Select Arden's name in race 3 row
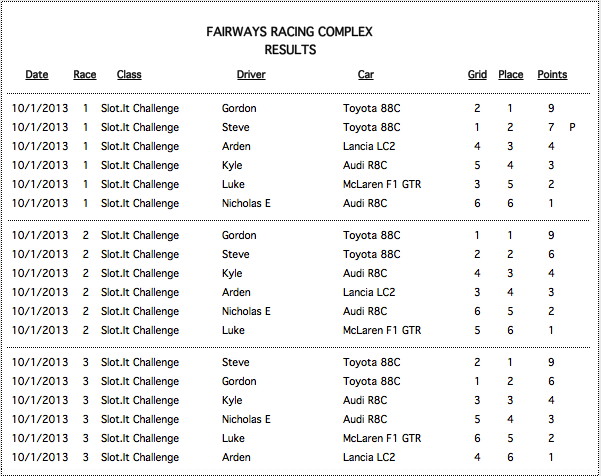This screenshot has height=476, width=601. 236,457
